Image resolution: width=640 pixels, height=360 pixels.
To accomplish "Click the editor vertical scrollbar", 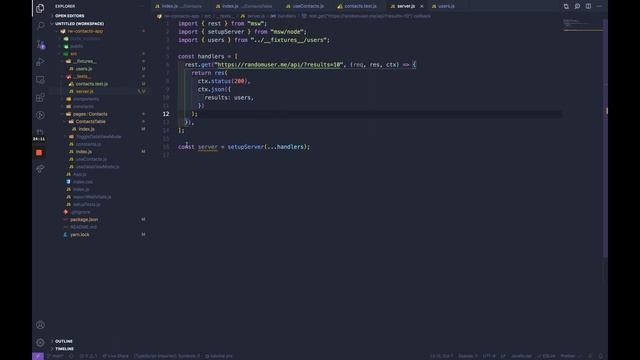I will pyautogui.click(x=605, y=138).
